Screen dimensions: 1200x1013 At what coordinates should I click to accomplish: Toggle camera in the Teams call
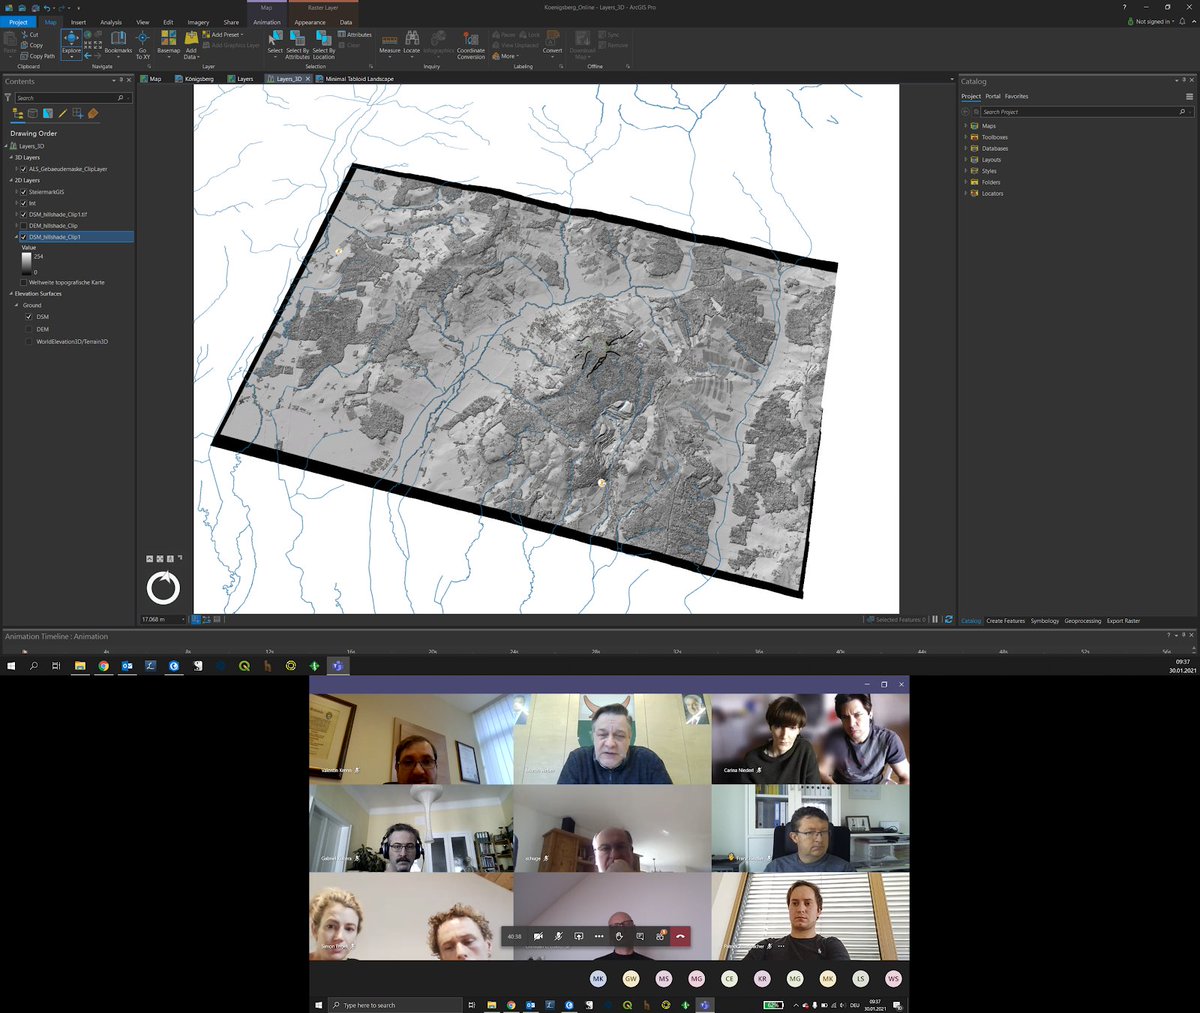538,937
